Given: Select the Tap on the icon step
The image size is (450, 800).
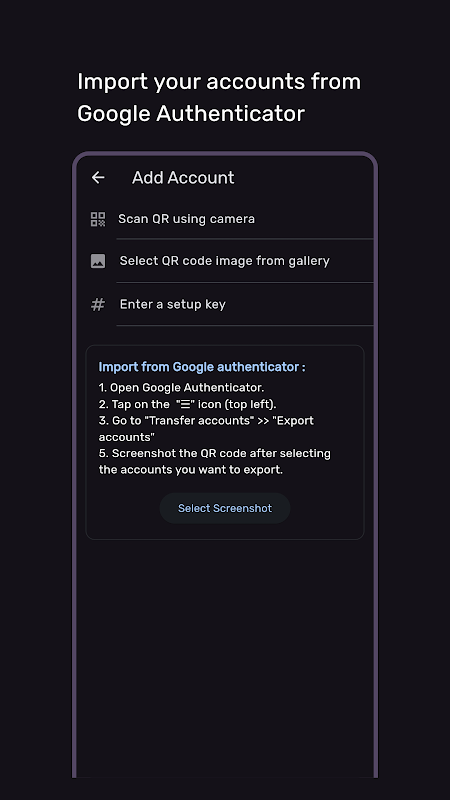Looking at the screenshot, I should tap(187, 405).
